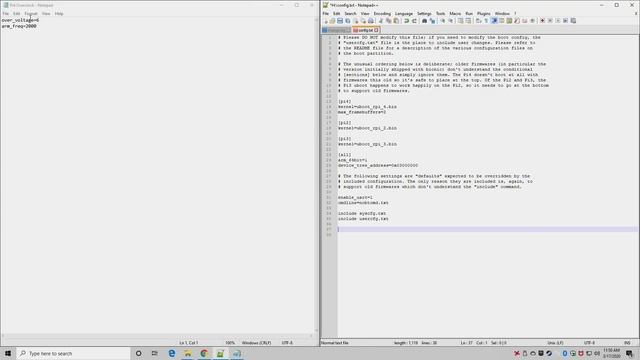Open Google Chrome from the taskbar
The width and height of the screenshot is (640, 360).
pos(204,353)
